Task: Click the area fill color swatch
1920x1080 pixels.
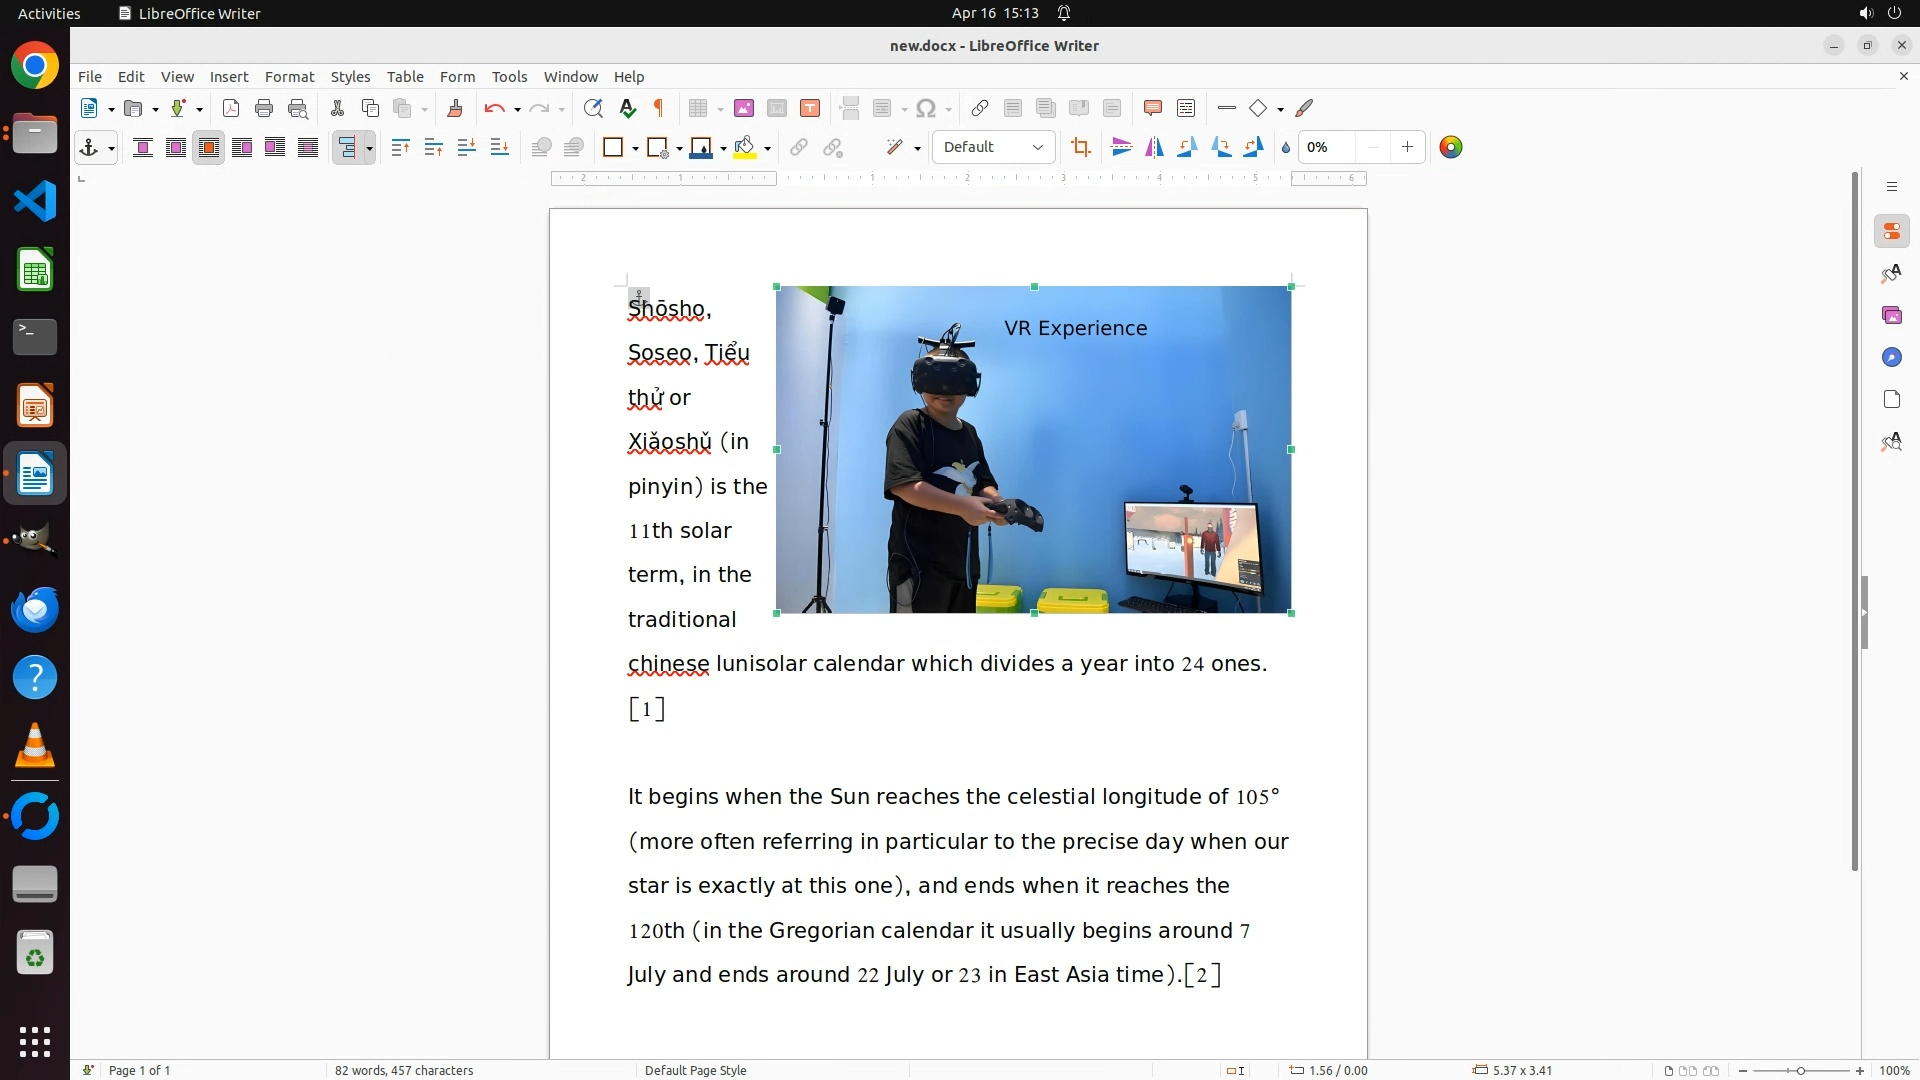Action: pyautogui.click(x=744, y=148)
